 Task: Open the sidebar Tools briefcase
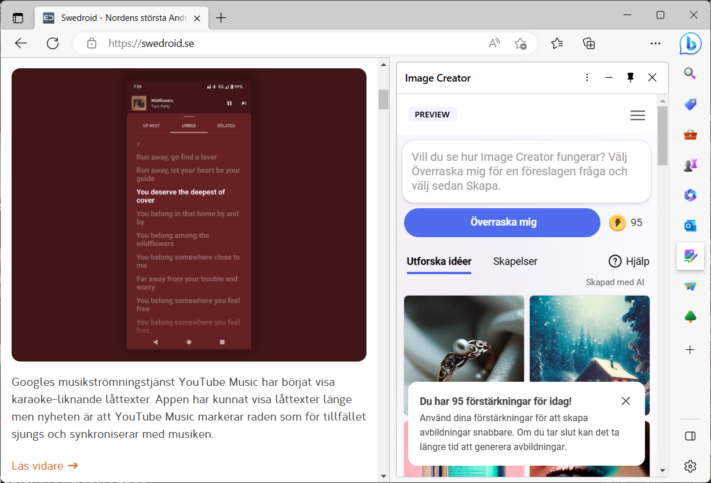point(690,135)
